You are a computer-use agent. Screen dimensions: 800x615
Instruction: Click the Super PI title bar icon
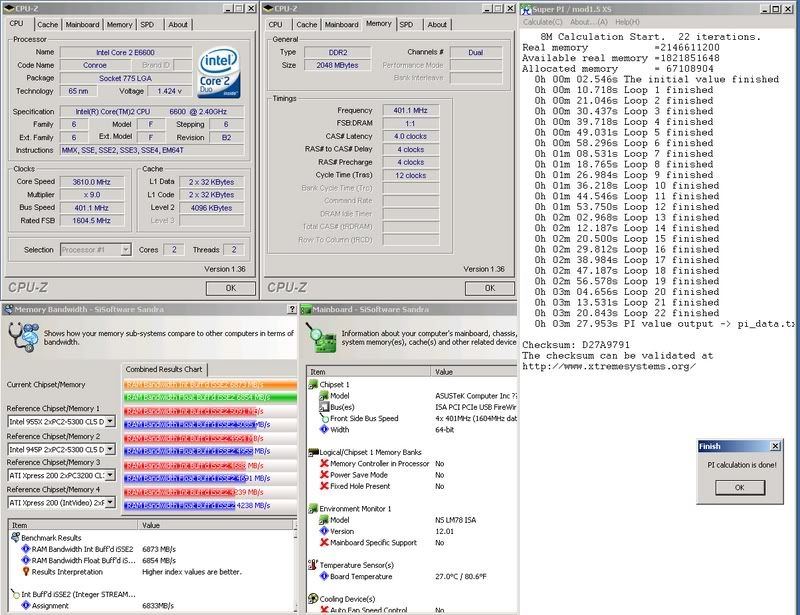click(527, 9)
